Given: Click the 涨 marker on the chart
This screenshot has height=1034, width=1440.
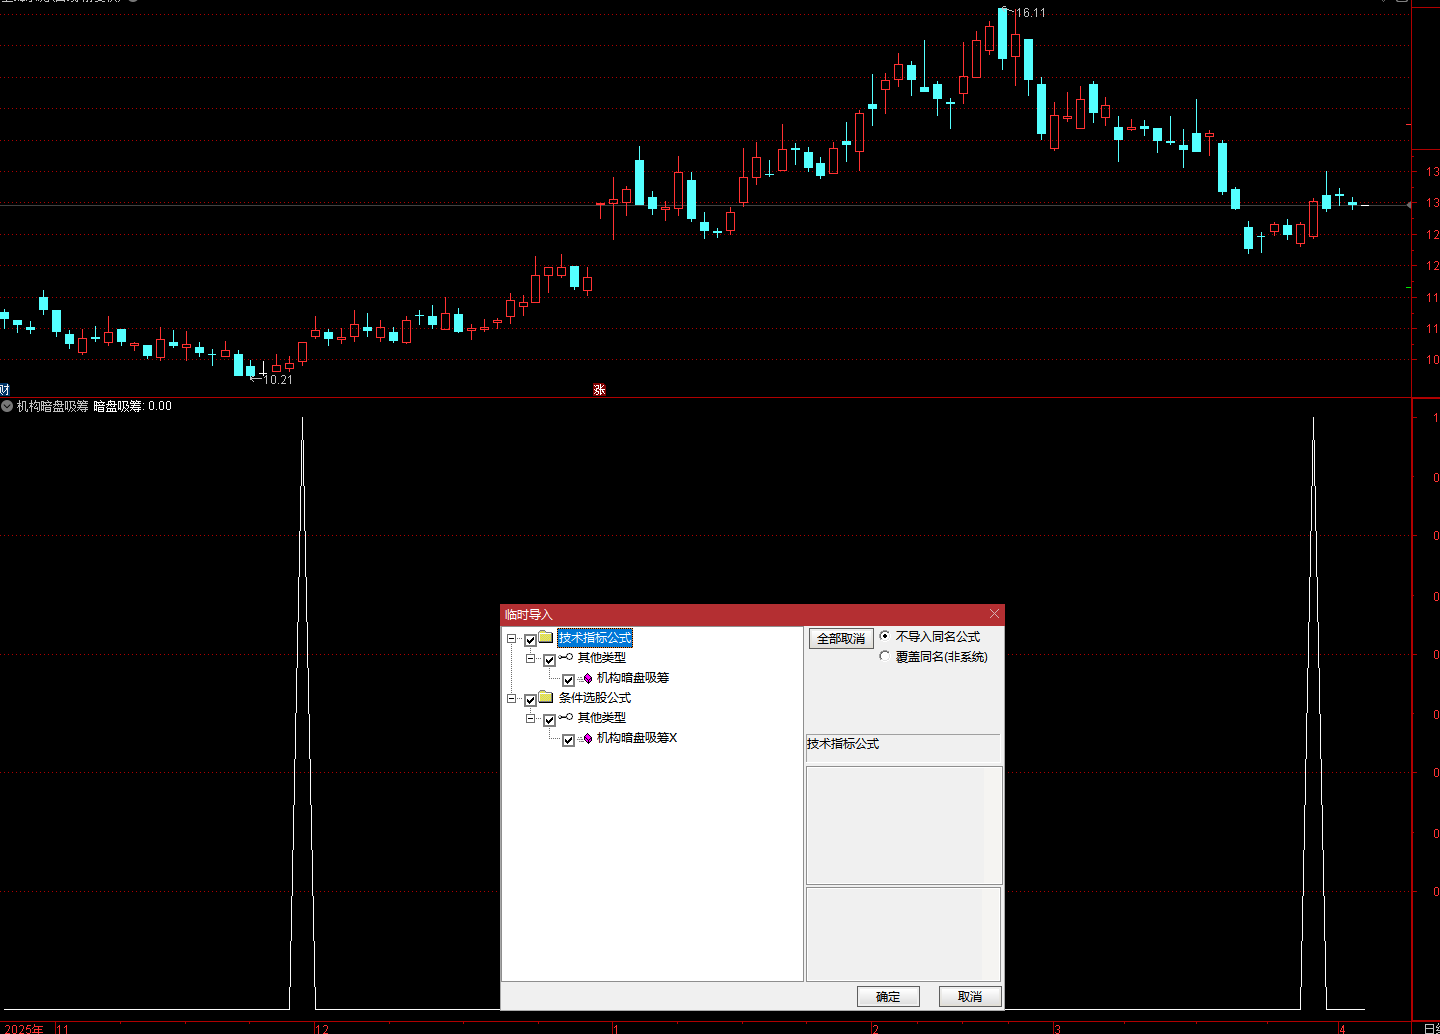Looking at the screenshot, I should [x=599, y=390].
